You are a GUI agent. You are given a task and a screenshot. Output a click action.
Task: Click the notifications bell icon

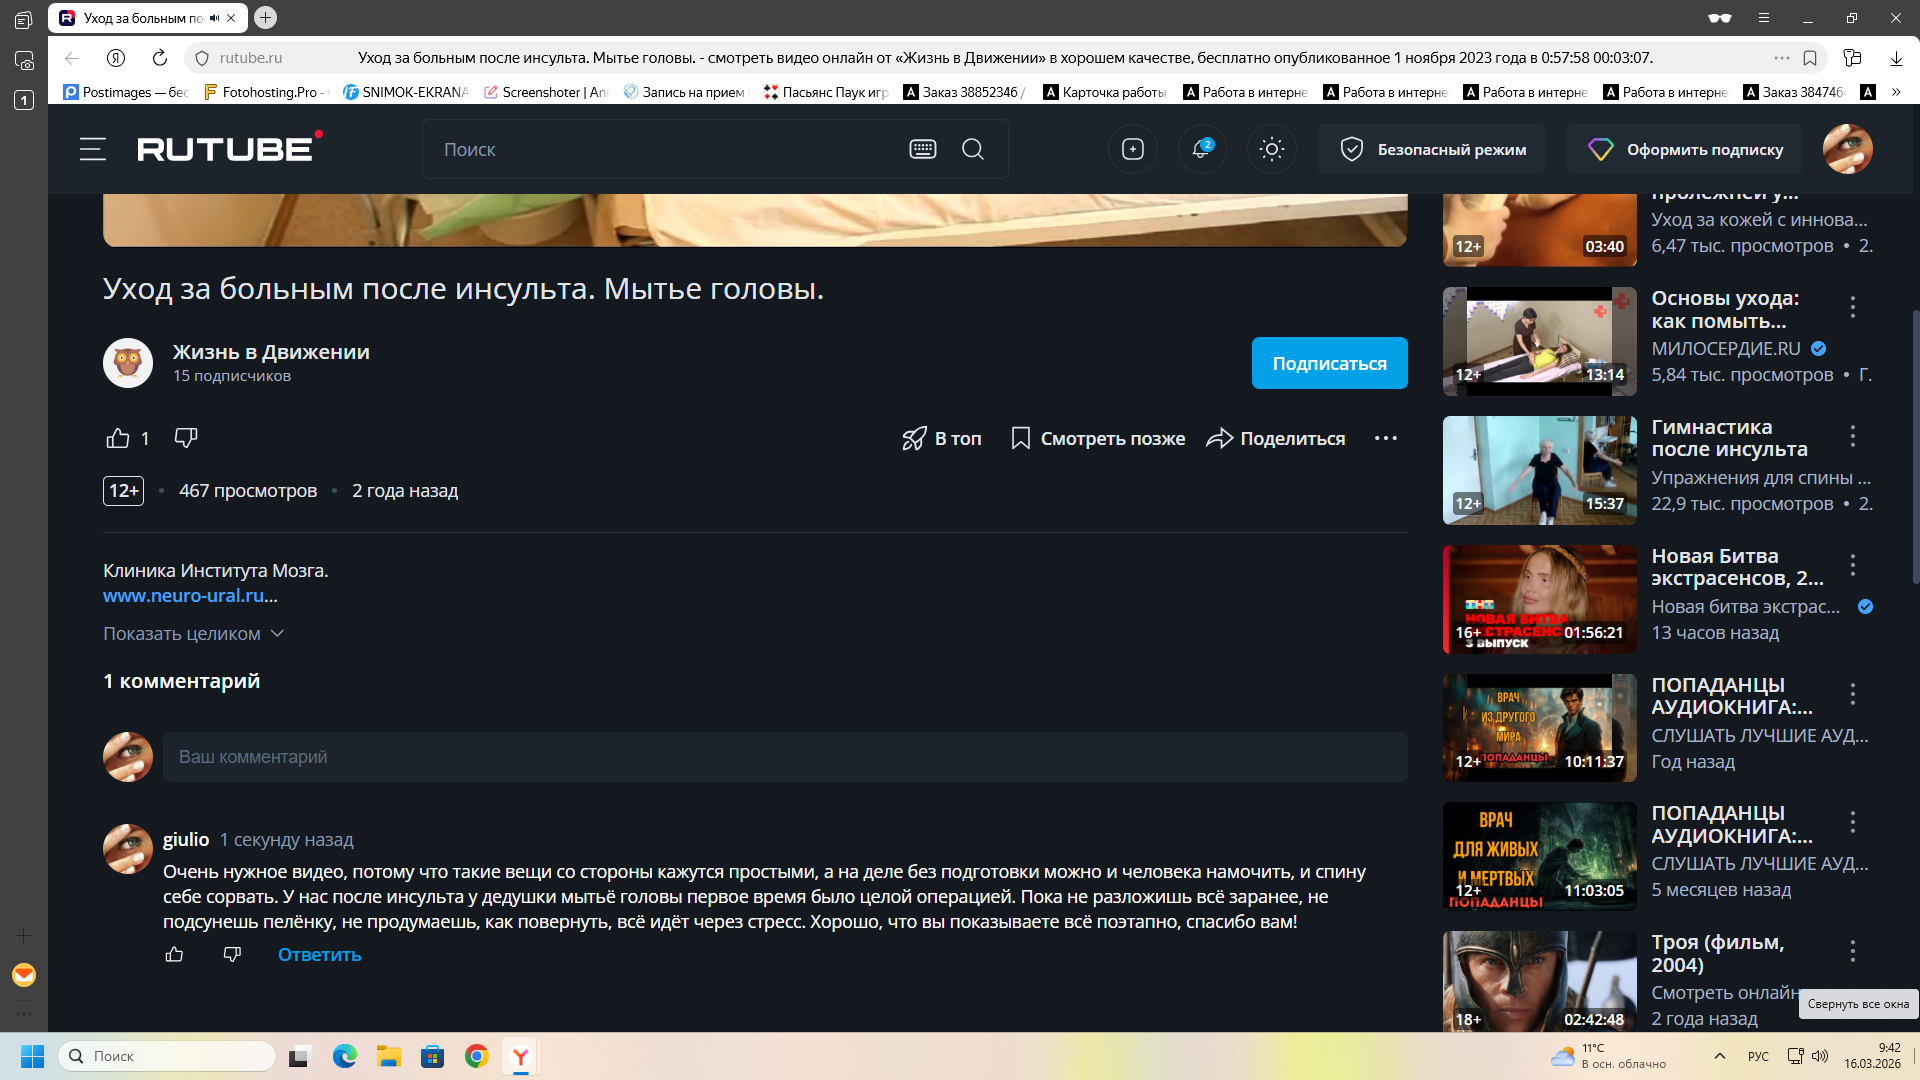tap(1201, 149)
